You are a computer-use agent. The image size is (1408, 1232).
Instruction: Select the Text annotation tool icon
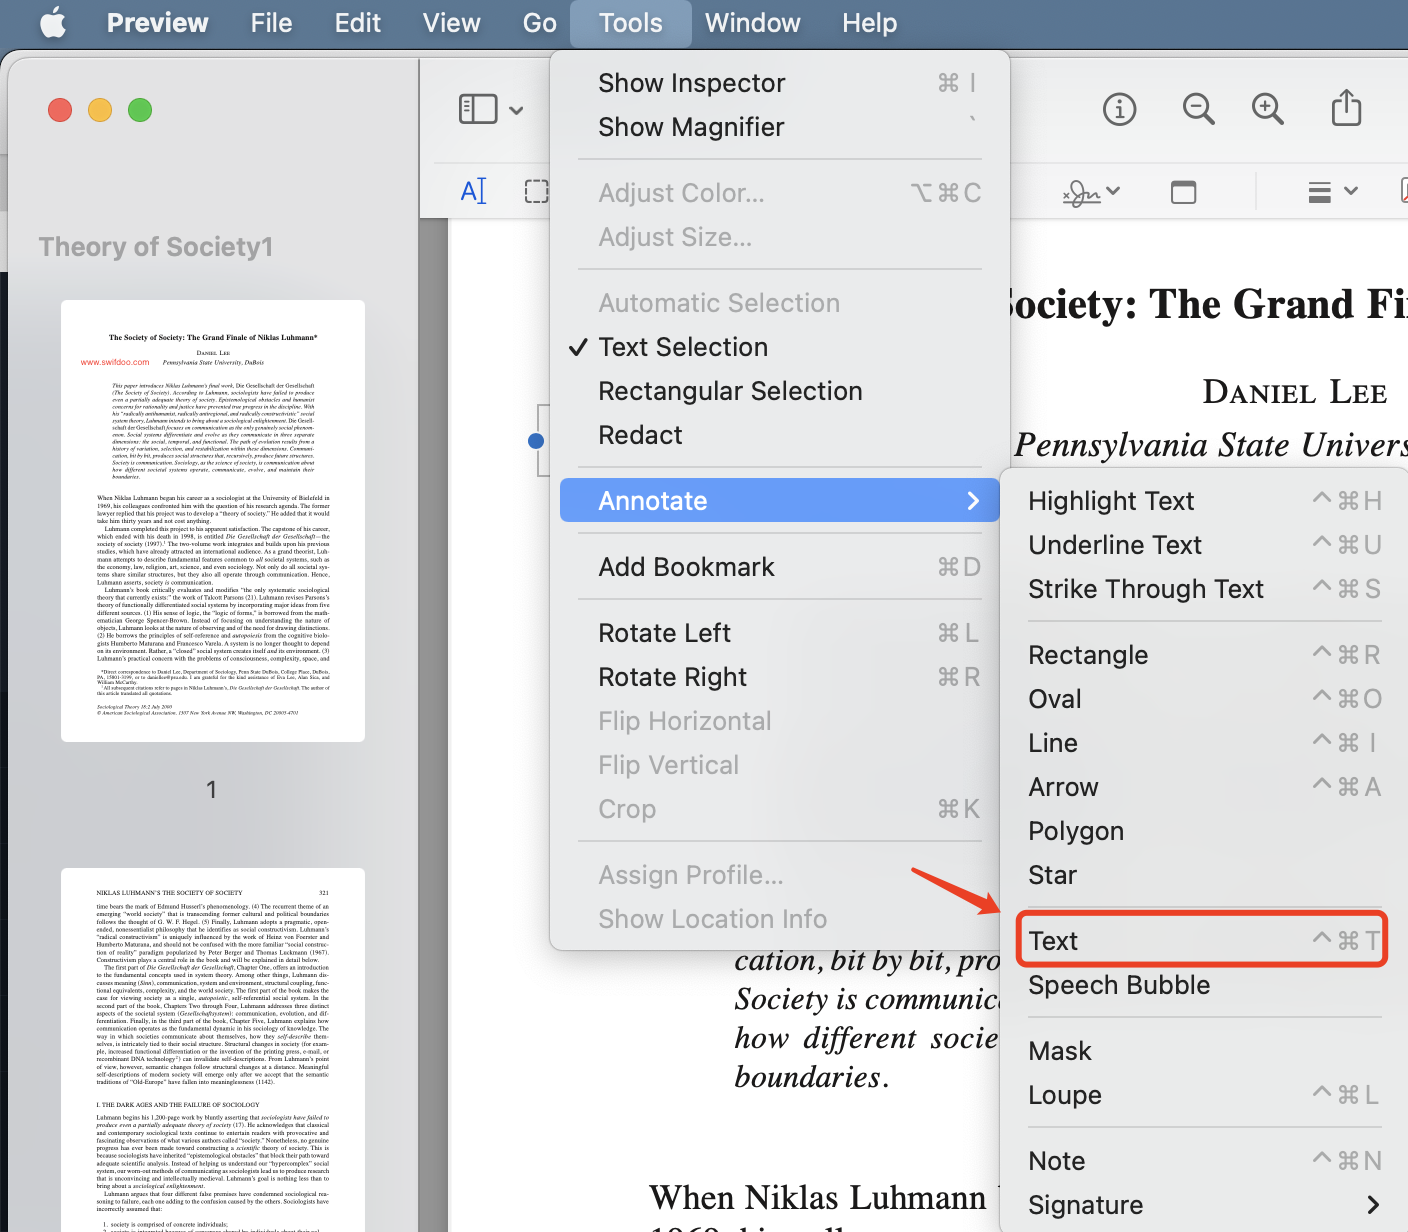[x=473, y=190]
